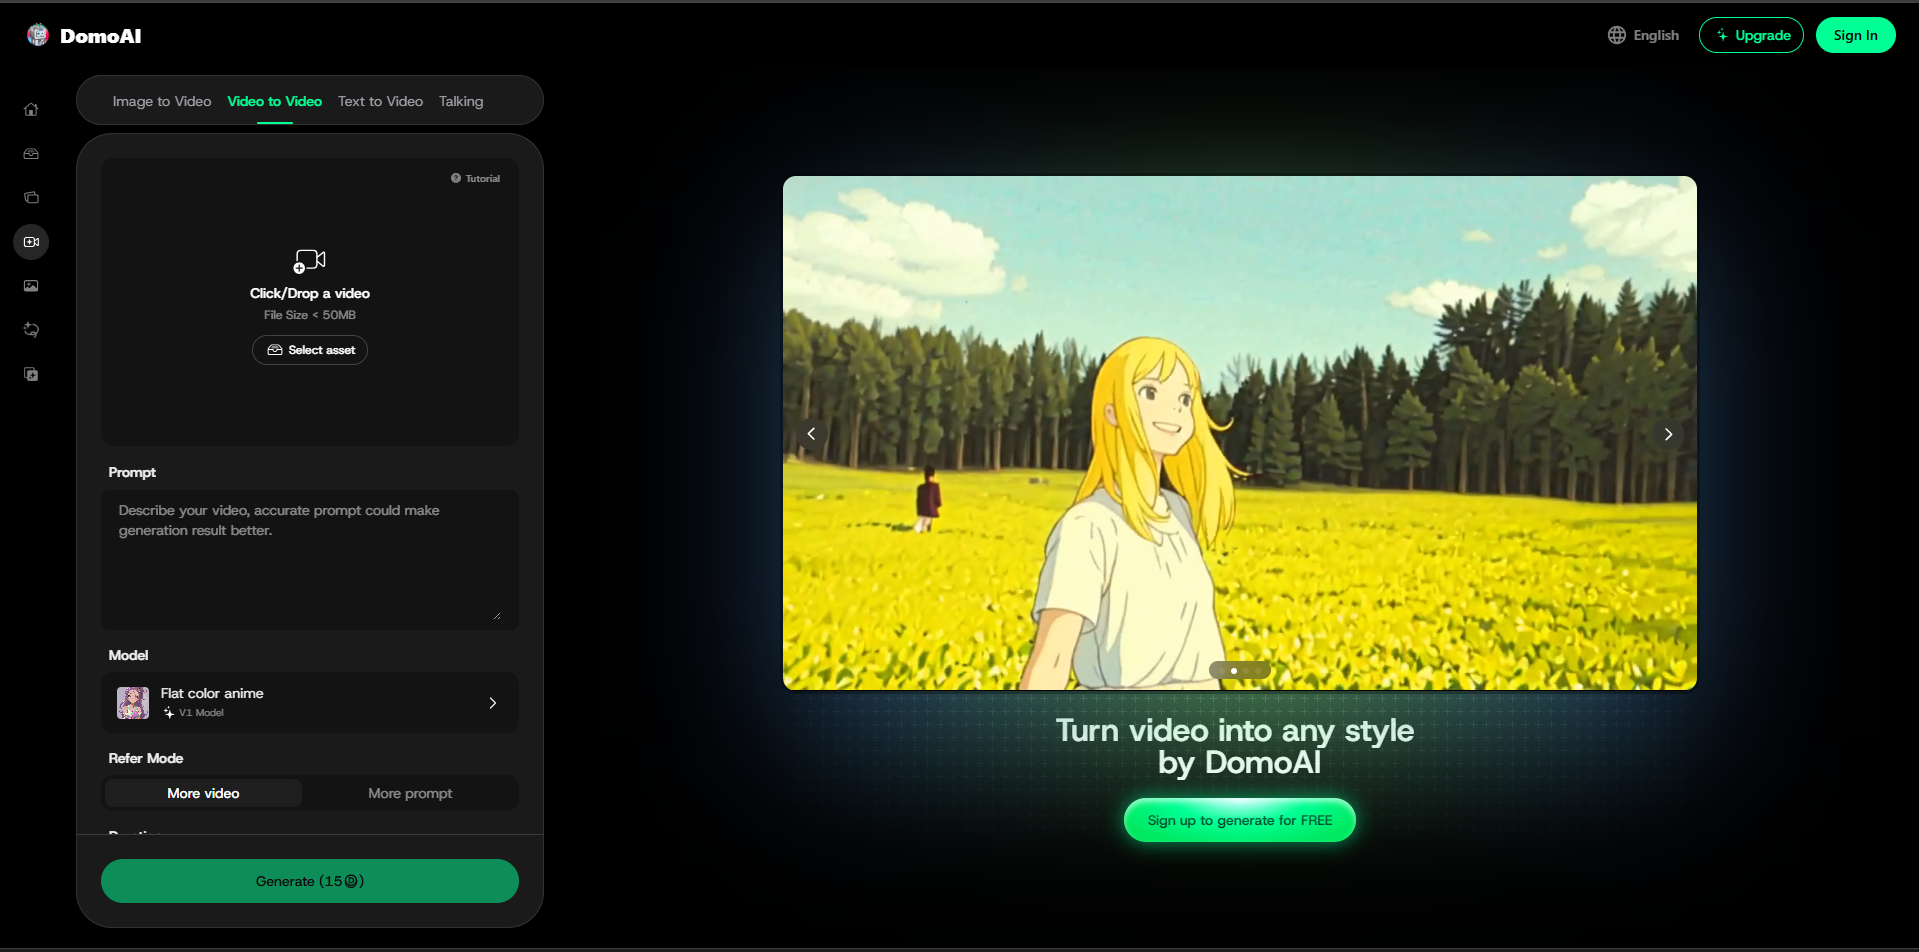Select the AI restyle icon in the sidebar

(31, 329)
